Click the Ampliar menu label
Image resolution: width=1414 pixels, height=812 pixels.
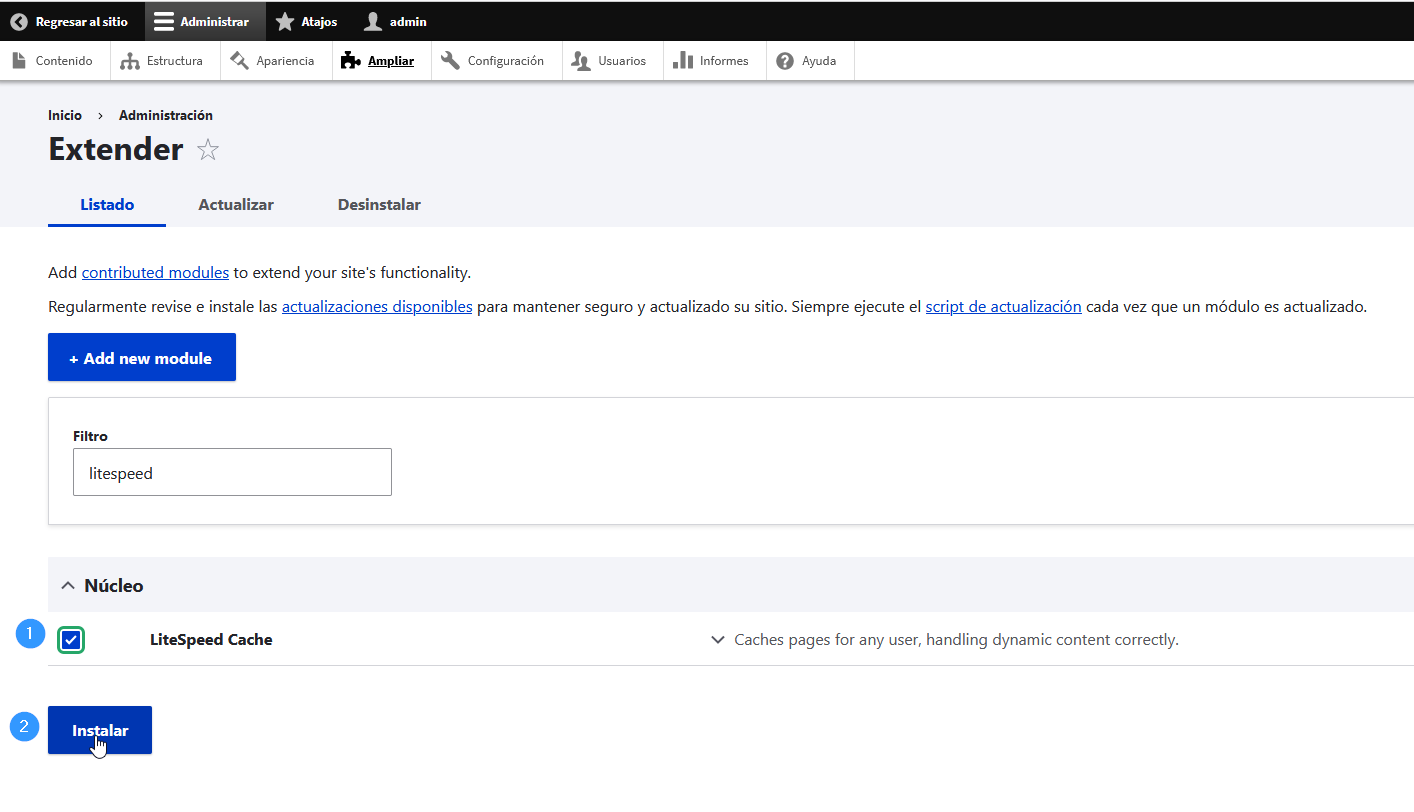[391, 61]
